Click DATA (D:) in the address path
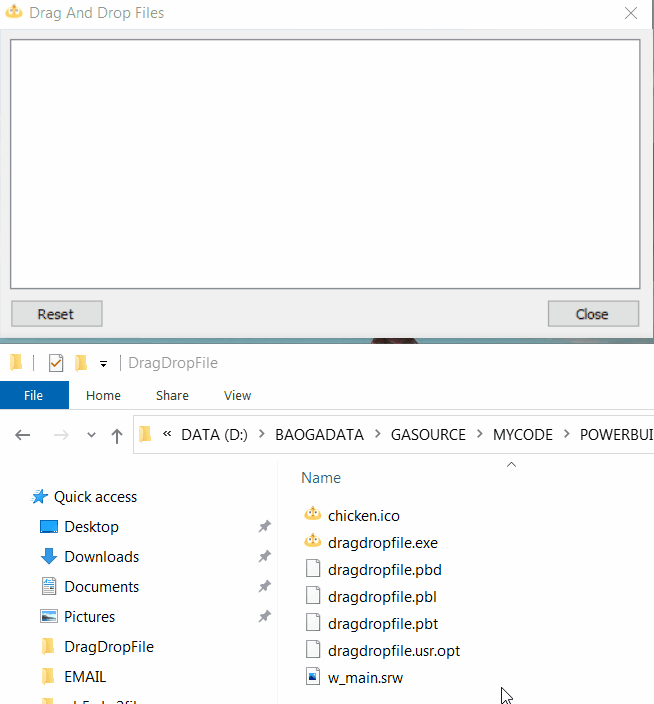This screenshot has width=654, height=704. tap(215, 435)
